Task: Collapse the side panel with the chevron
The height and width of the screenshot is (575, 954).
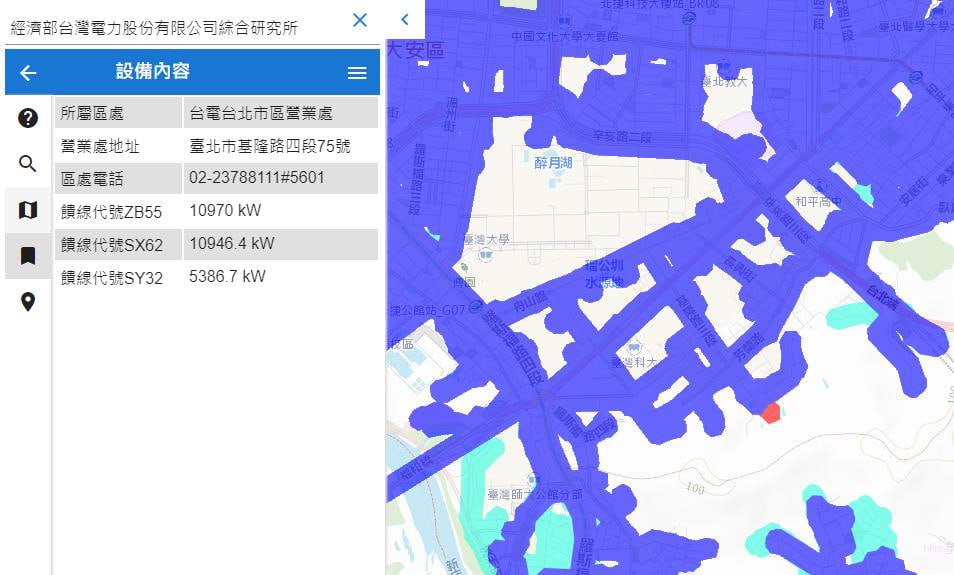Action: [x=405, y=20]
